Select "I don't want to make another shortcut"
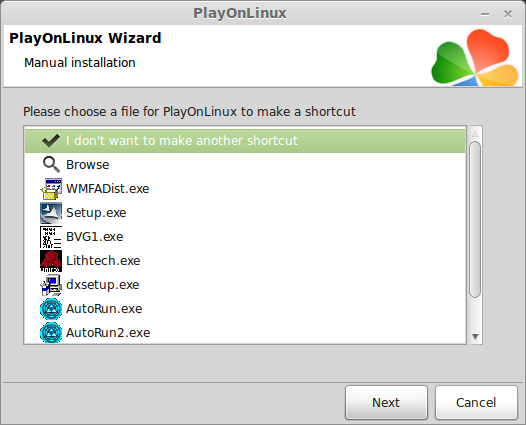526x425 pixels. point(245,141)
